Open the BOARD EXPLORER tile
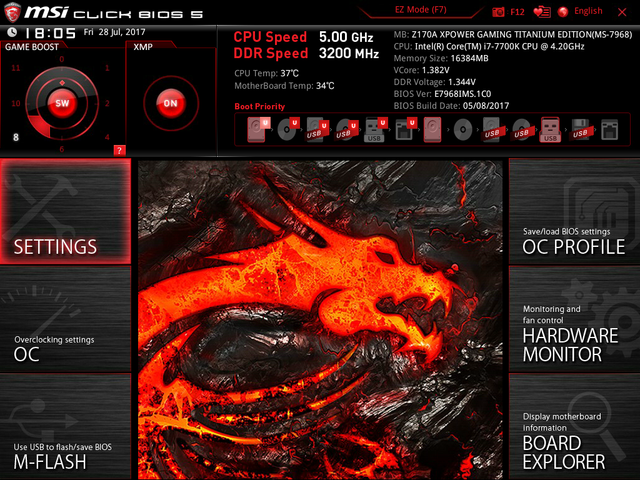The image size is (640, 480). [575, 427]
